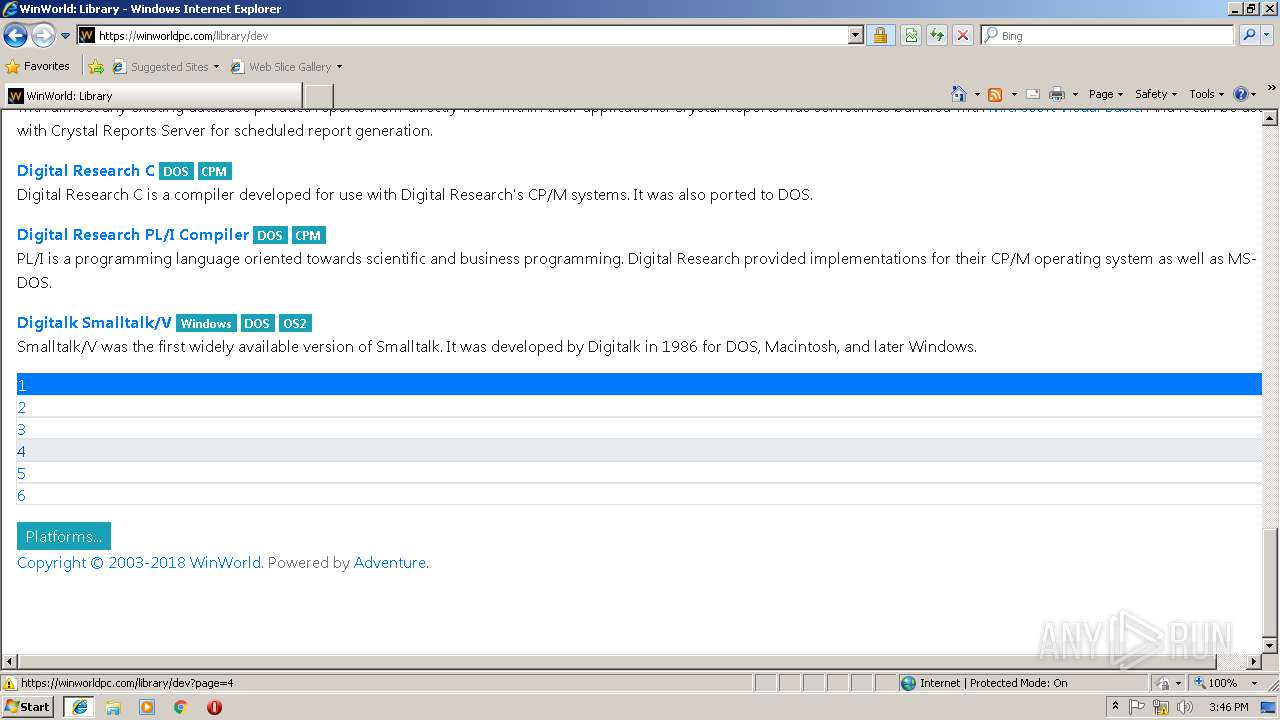Go to pagination page 3
This screenshot has width=1280, height=720.
click(639, 429)
